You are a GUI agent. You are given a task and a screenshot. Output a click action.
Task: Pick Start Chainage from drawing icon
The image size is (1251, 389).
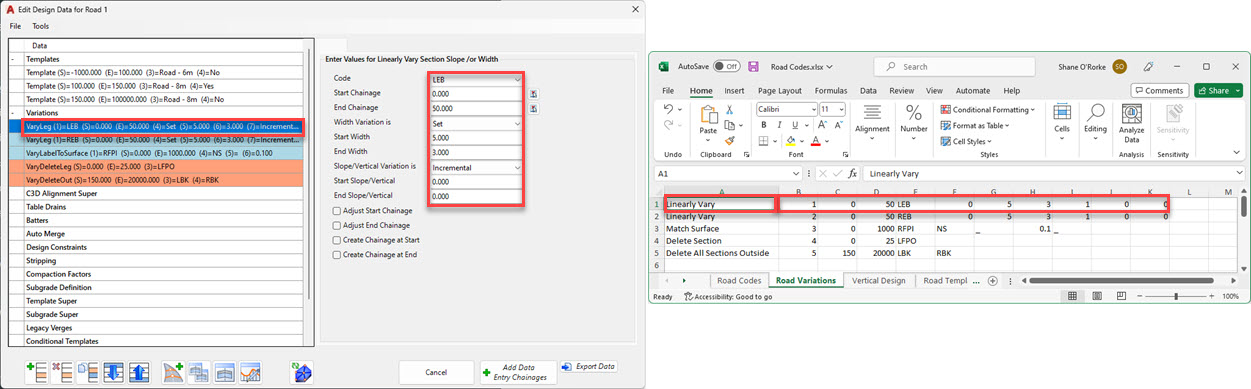point(534,94)
